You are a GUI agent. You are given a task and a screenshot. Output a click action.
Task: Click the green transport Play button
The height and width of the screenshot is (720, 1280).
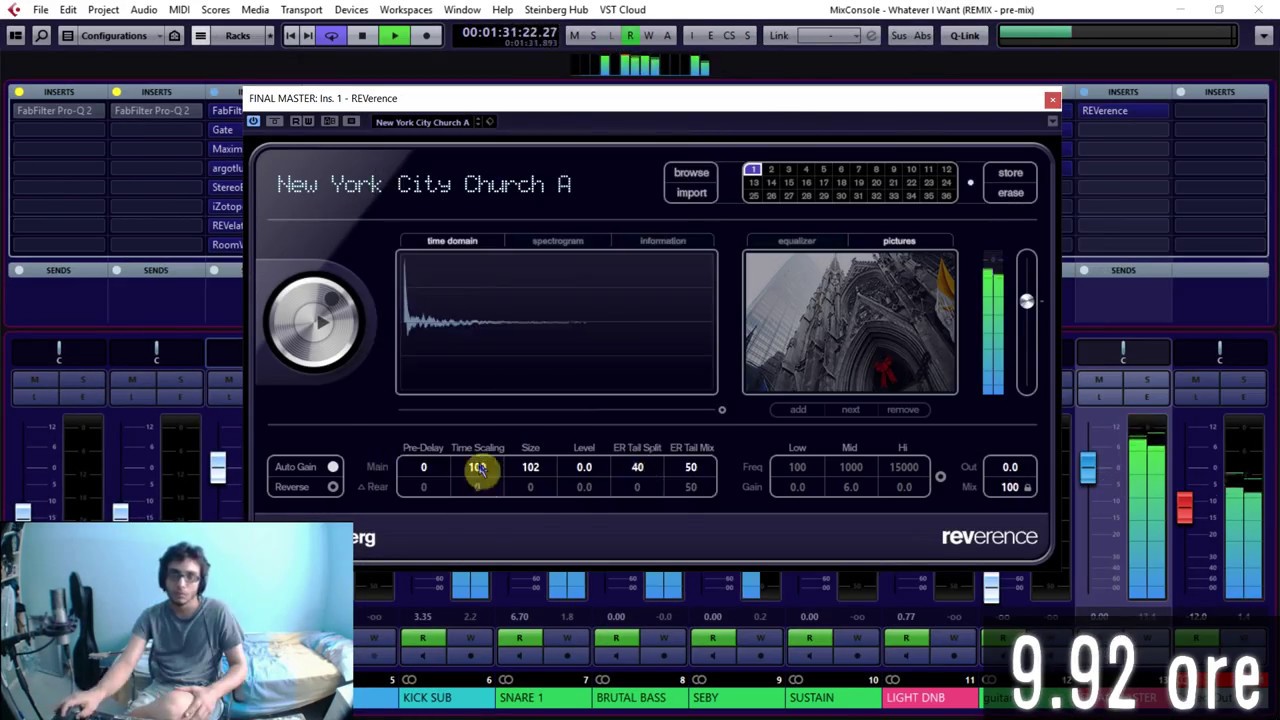[x=394, y=36]
